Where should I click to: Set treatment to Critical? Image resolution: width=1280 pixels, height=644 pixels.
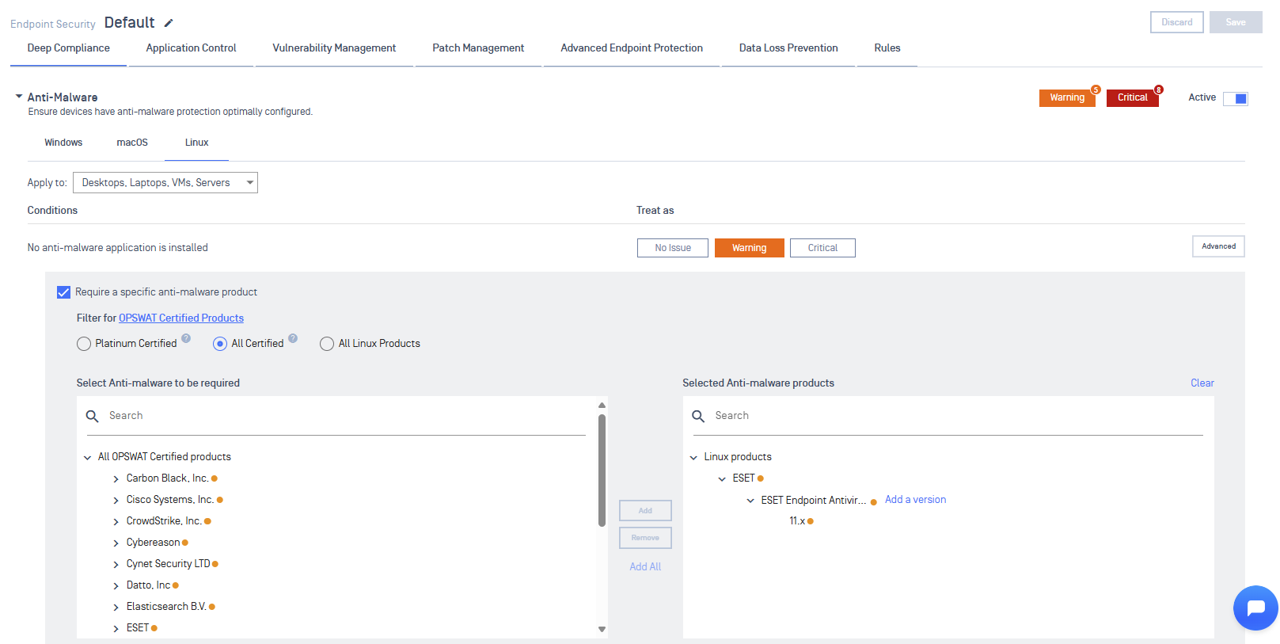(x=823, y=248)
